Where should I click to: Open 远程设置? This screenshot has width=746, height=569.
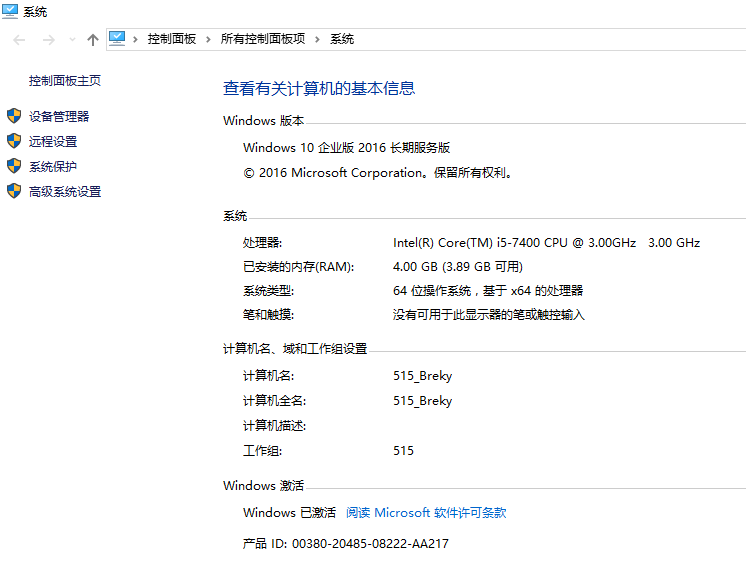[x=53, y=142]
